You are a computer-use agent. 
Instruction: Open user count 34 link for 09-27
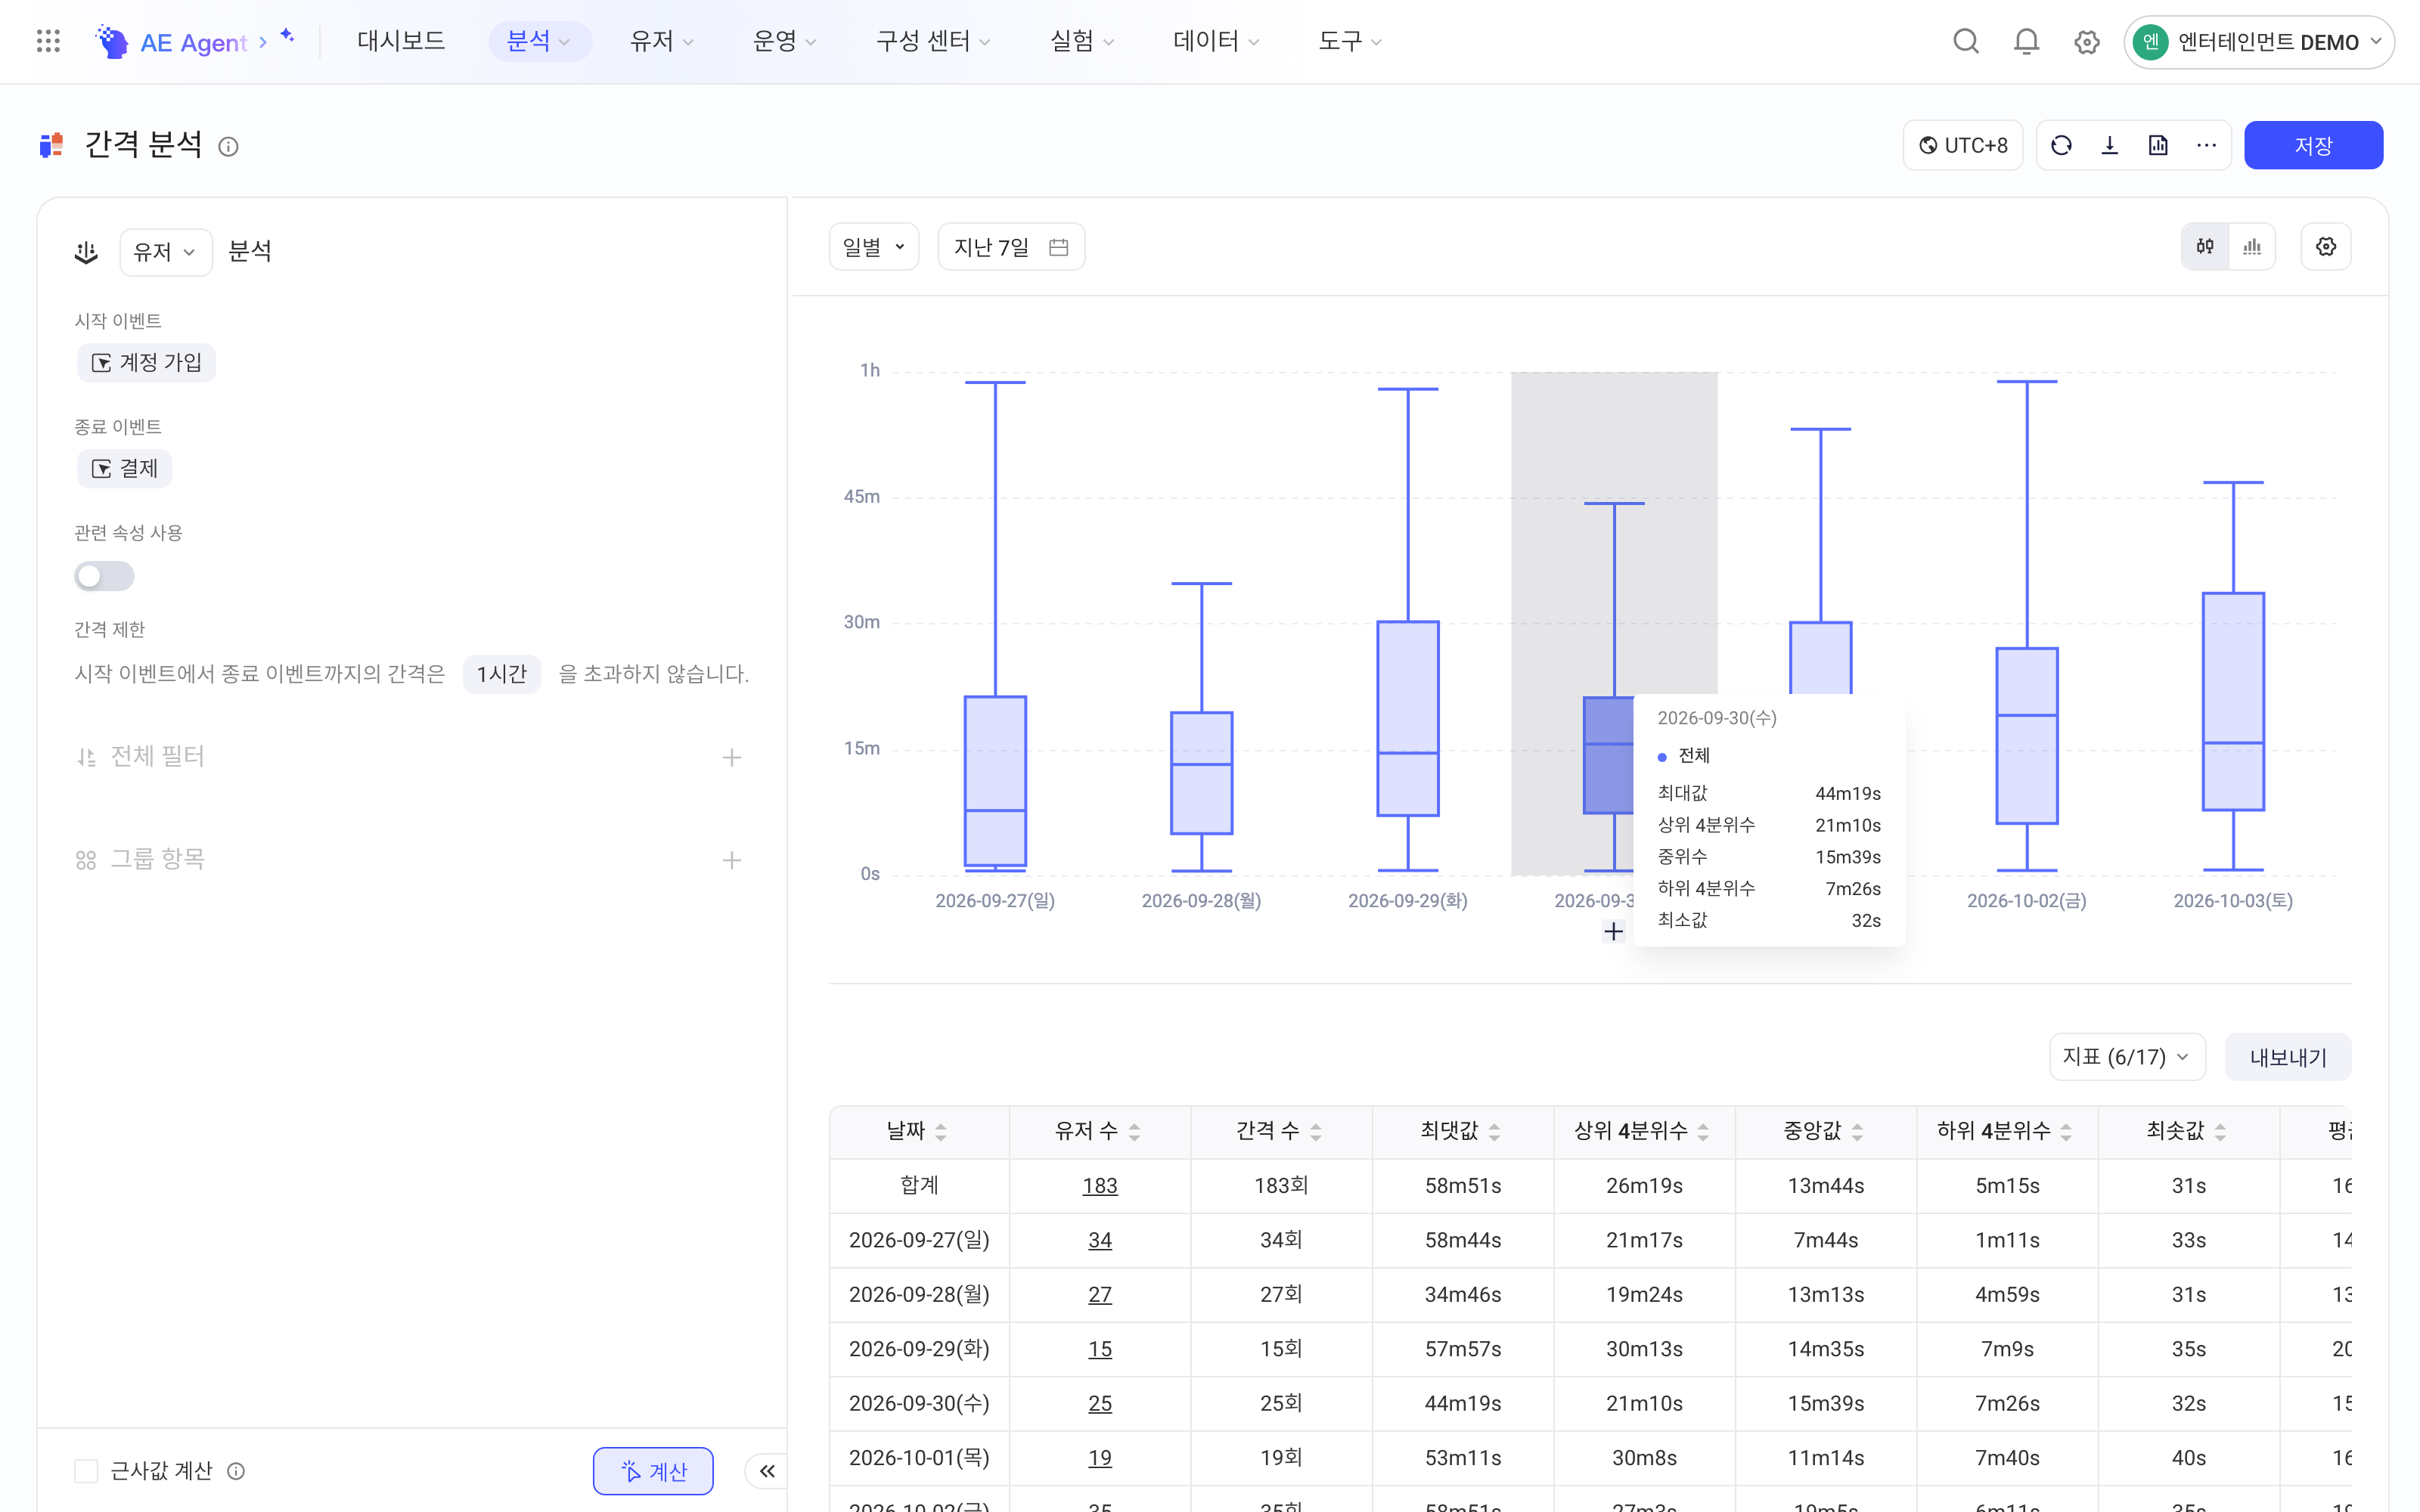[1099, 1240]
